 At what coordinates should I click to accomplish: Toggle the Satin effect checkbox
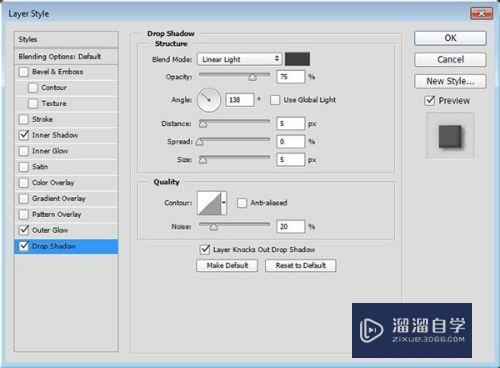click(x=24, y=167)
